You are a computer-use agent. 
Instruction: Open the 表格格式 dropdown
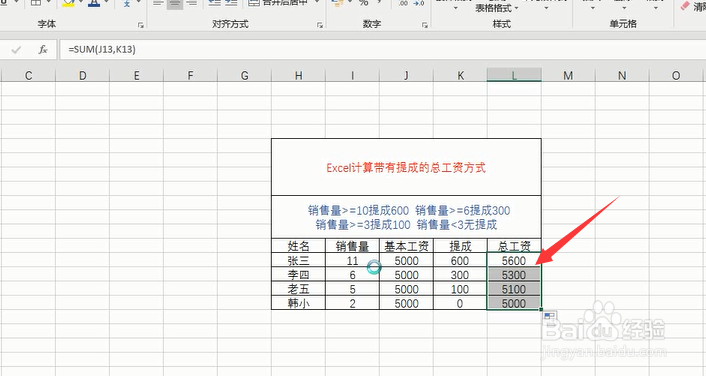point(497,8)
